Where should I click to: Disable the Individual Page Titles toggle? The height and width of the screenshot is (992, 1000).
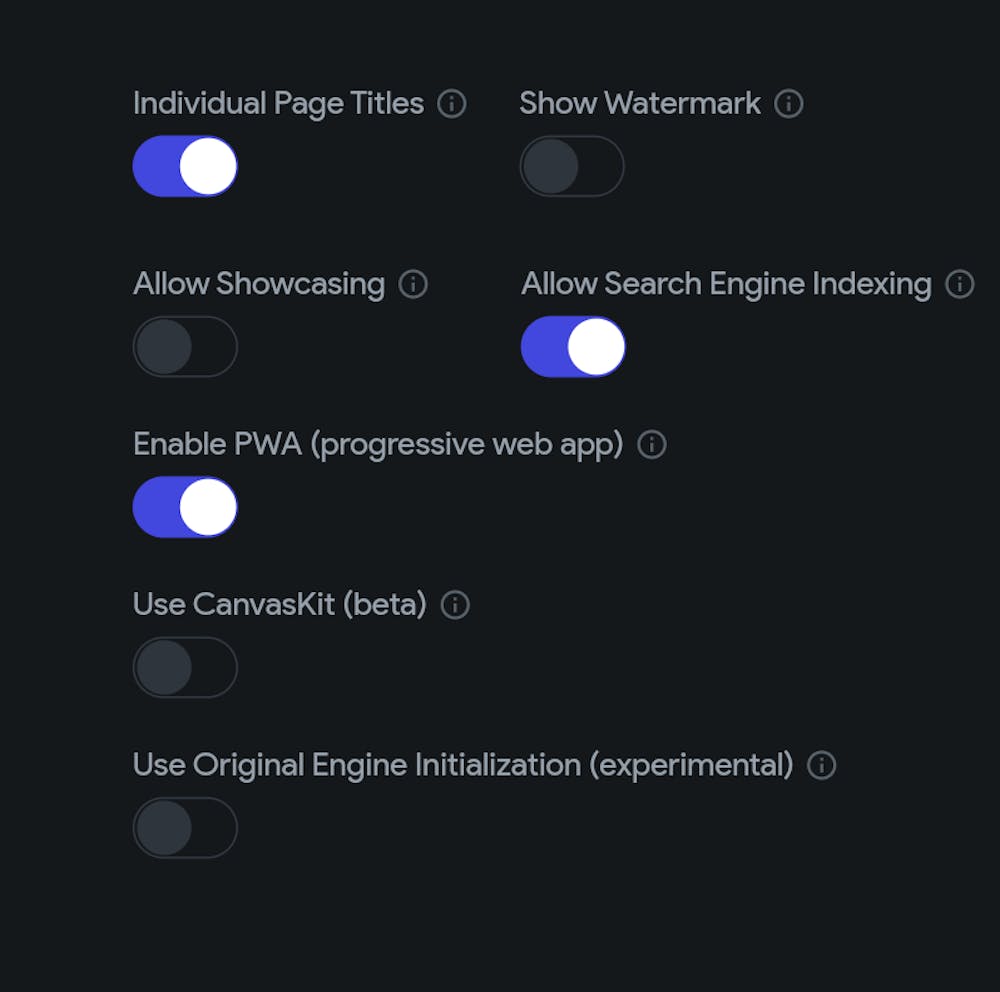pyautogui.click(x=185, y=166)
